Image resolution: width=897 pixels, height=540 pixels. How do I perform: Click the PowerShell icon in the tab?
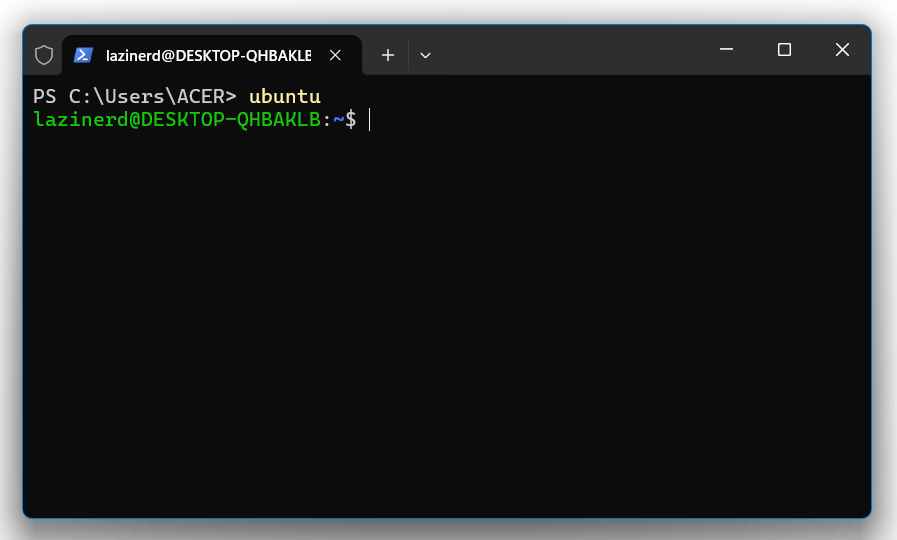pos(84,55)
